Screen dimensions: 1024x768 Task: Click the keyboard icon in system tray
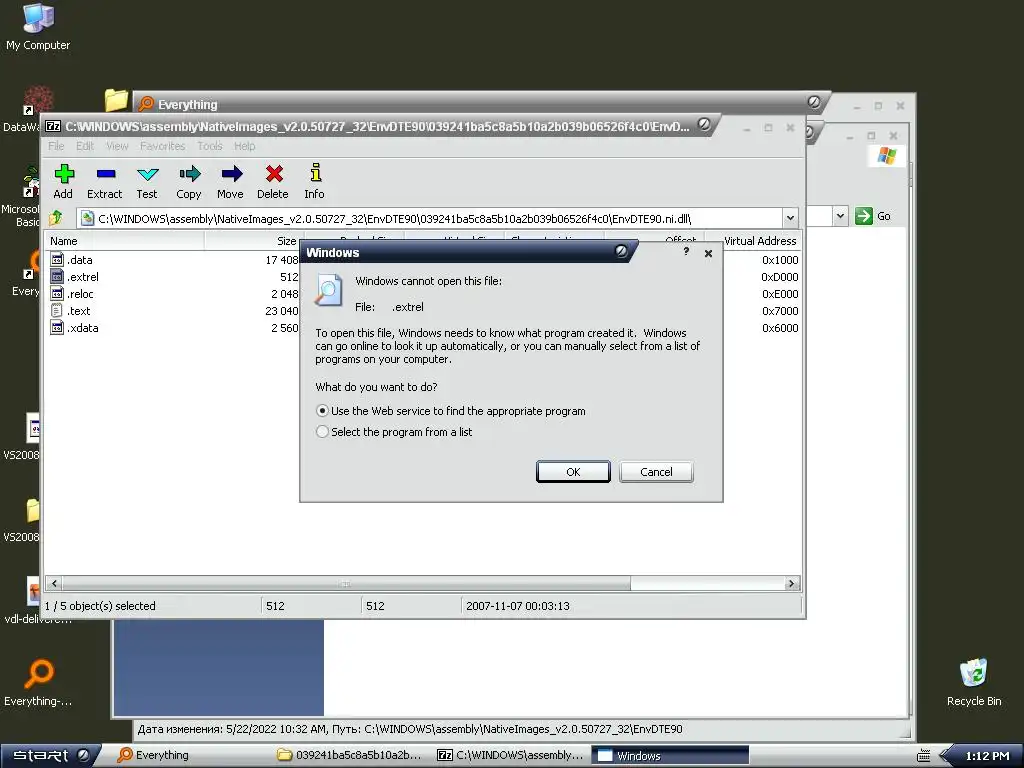(923, 756)
